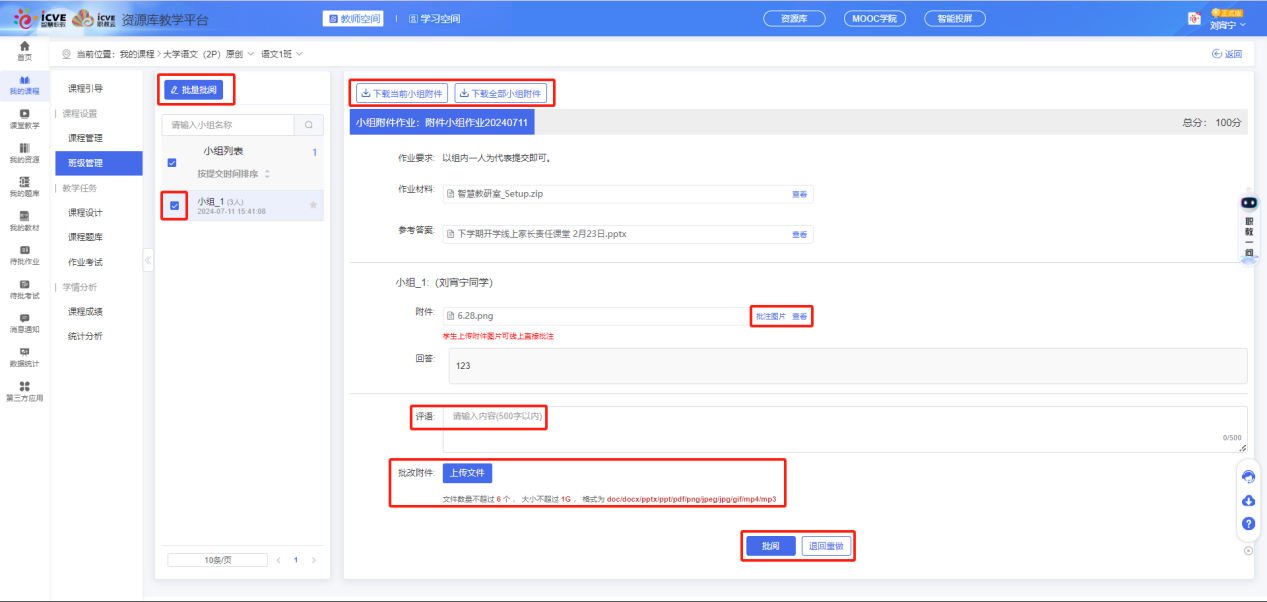Click 上传文件 to upload a file
1267x602 pixels.
point(467,473)
